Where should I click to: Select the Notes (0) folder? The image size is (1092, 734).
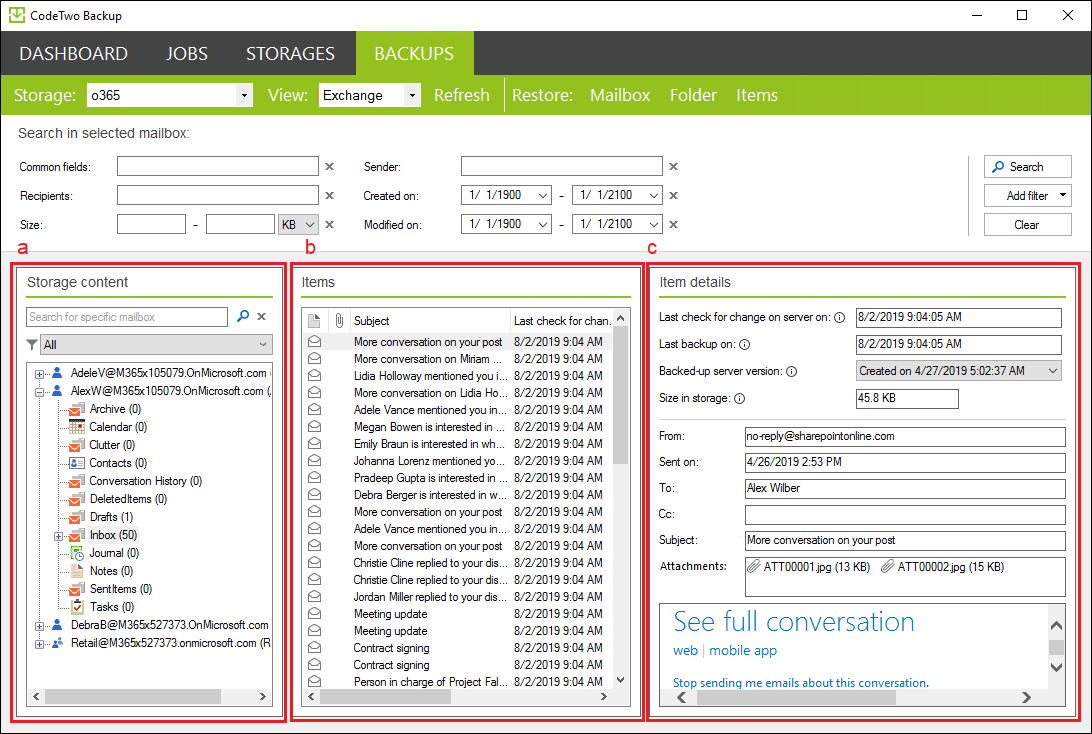point(111,571)
